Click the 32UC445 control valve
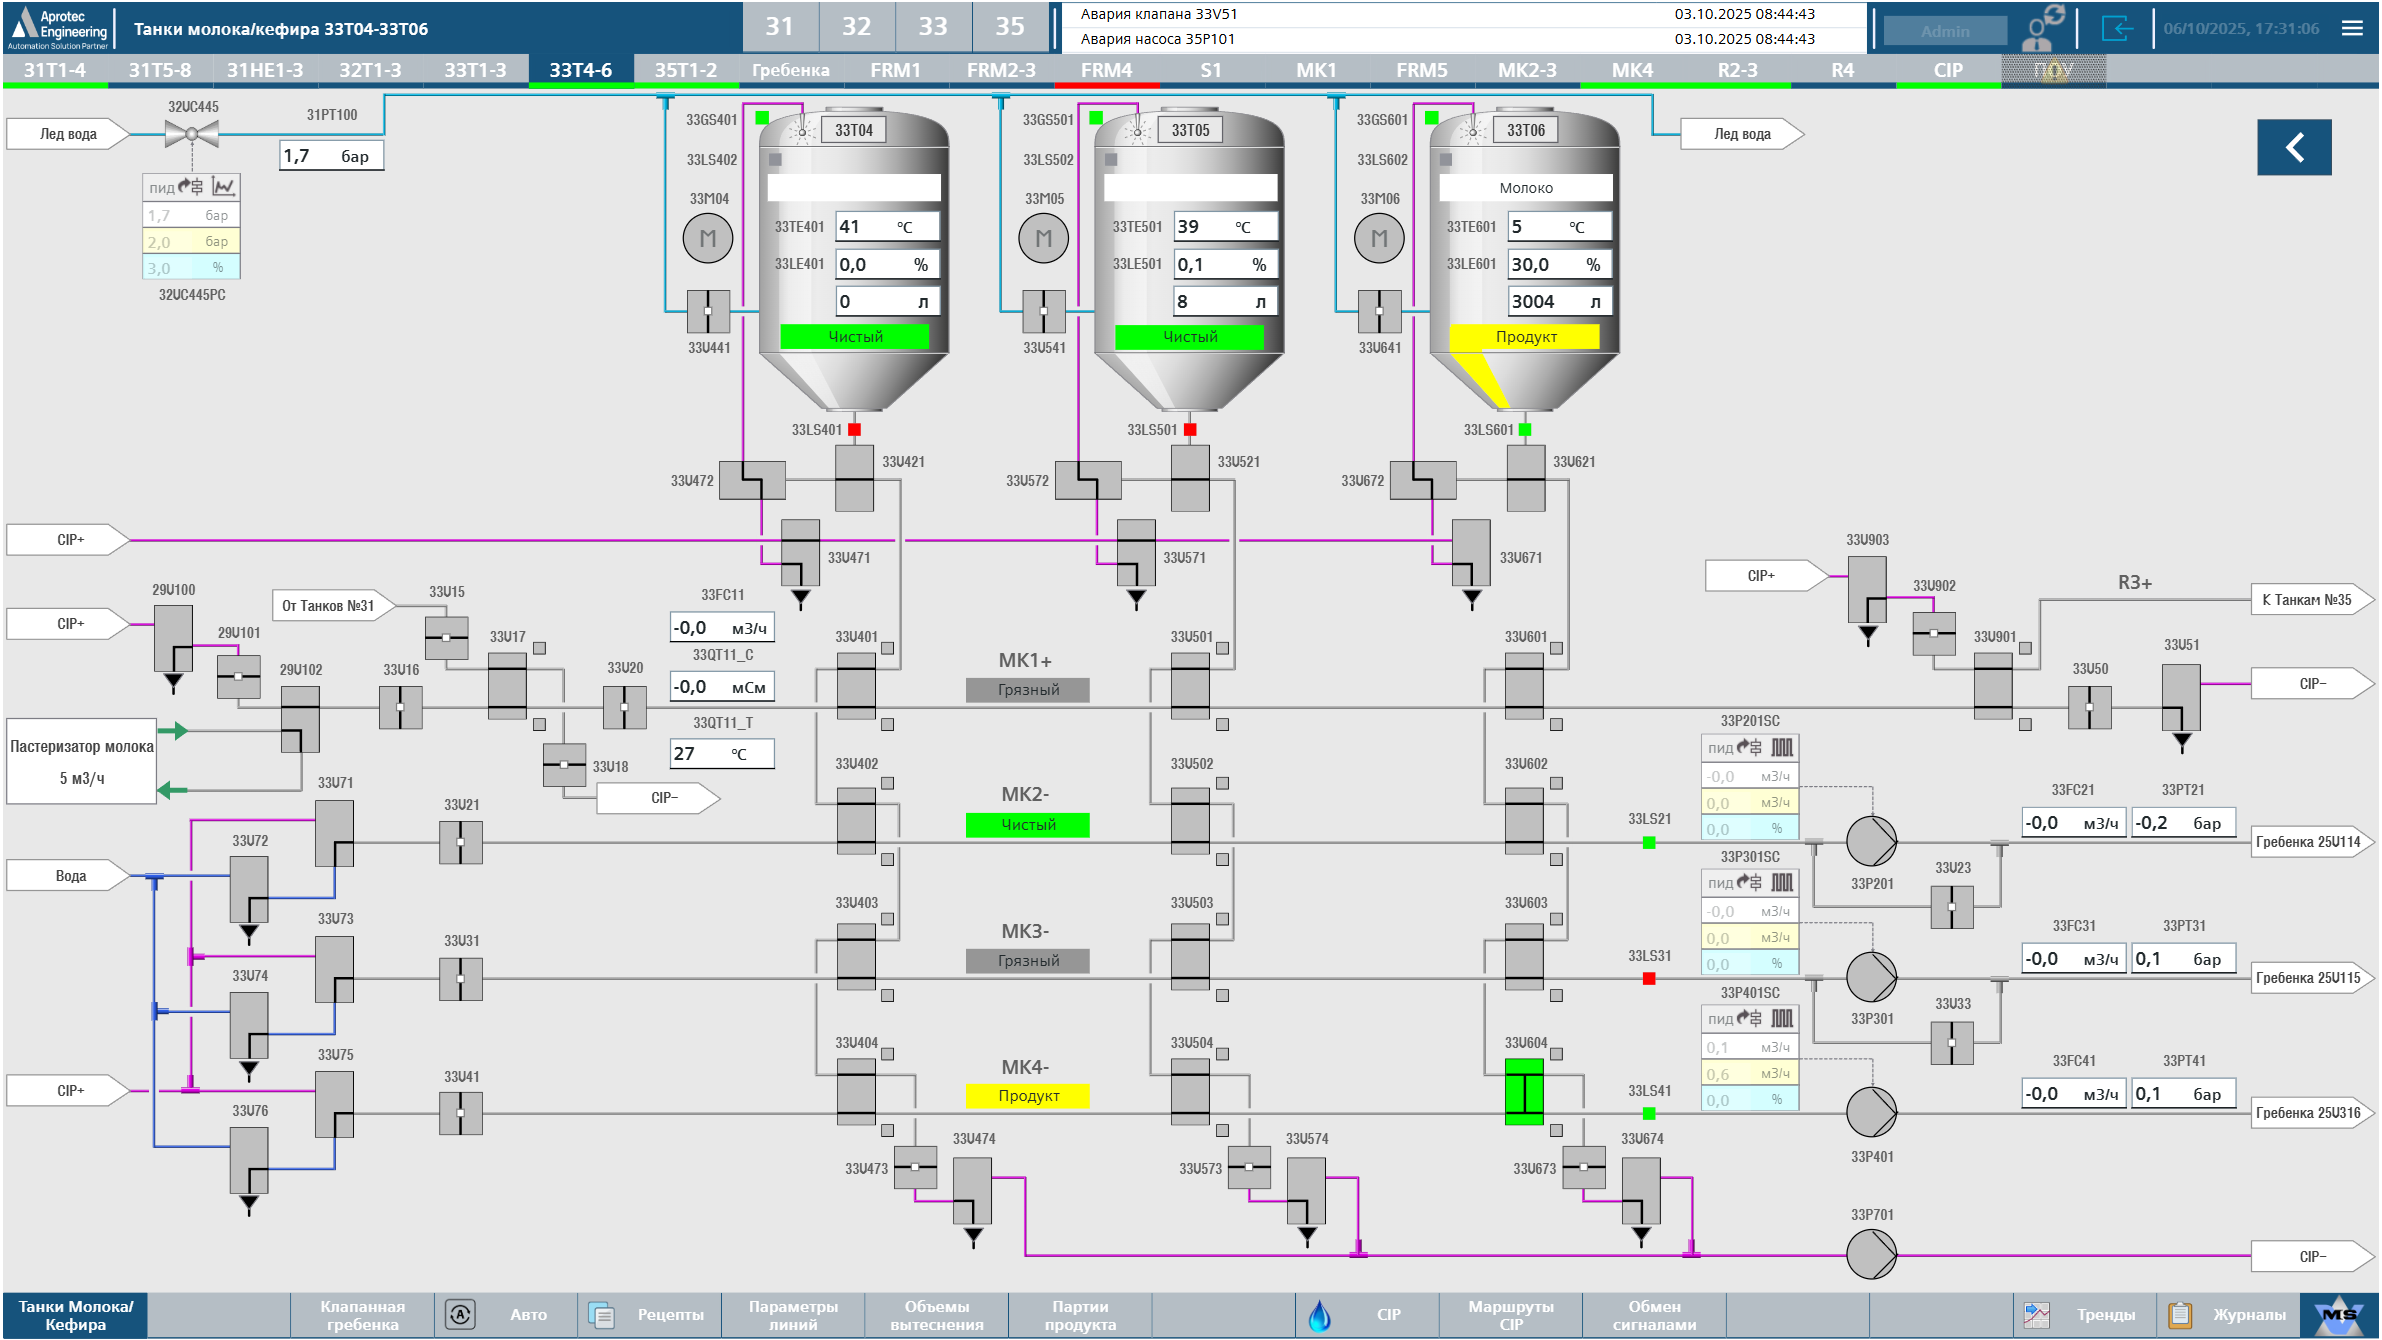2382x1340 pixels. coord(192,133)
